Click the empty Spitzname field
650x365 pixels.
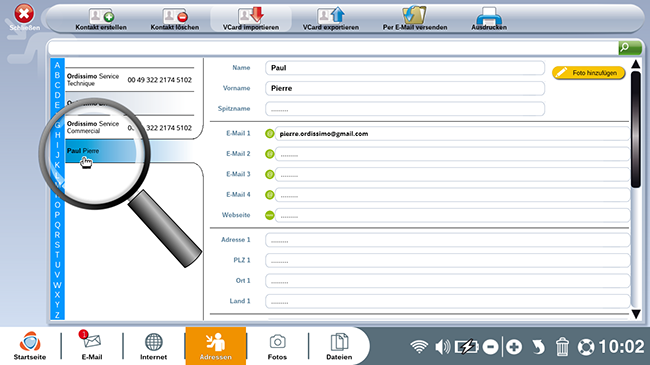pyautogui.click(x=405, y=109)
